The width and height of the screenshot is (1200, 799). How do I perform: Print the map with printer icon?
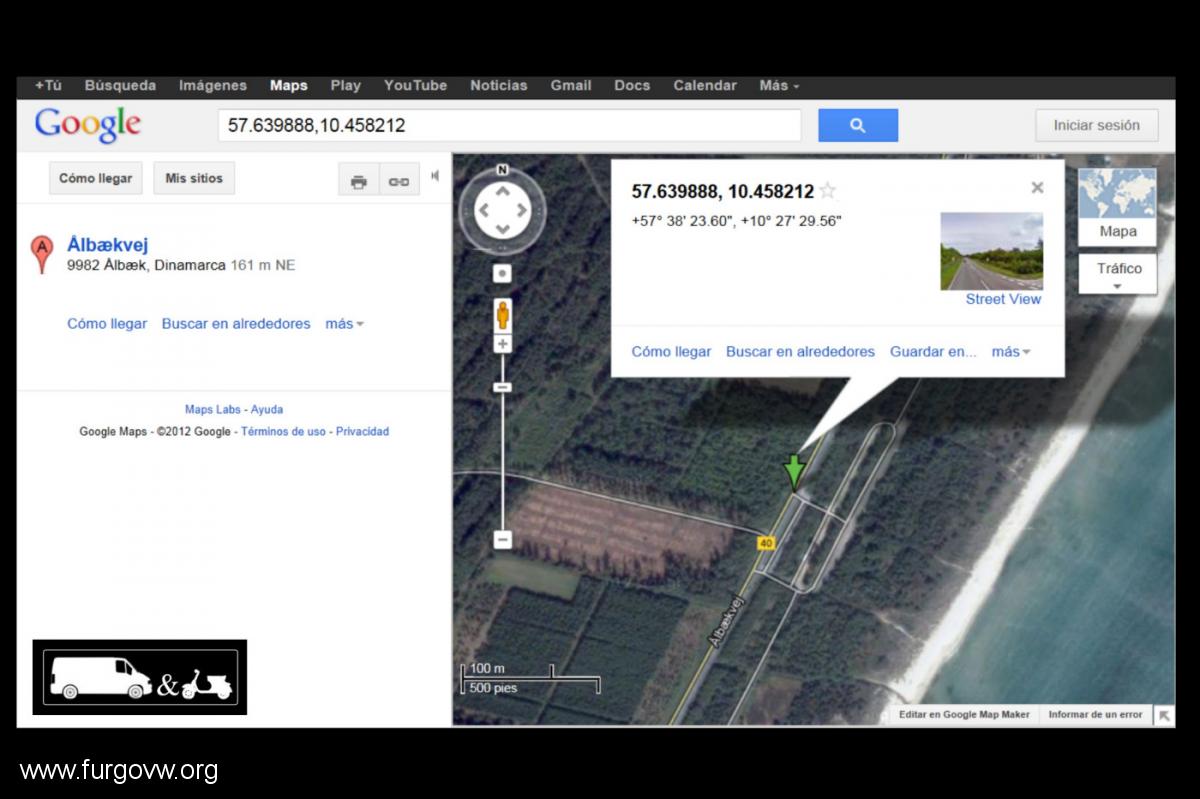pyautogui.click(x=359, y=181)
